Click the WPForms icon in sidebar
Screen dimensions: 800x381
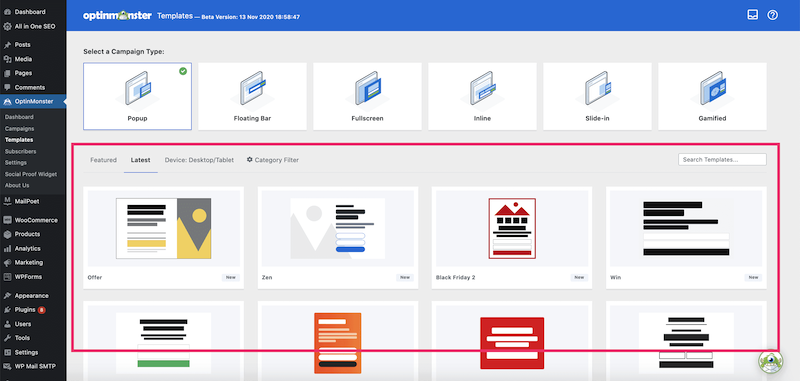7,277
